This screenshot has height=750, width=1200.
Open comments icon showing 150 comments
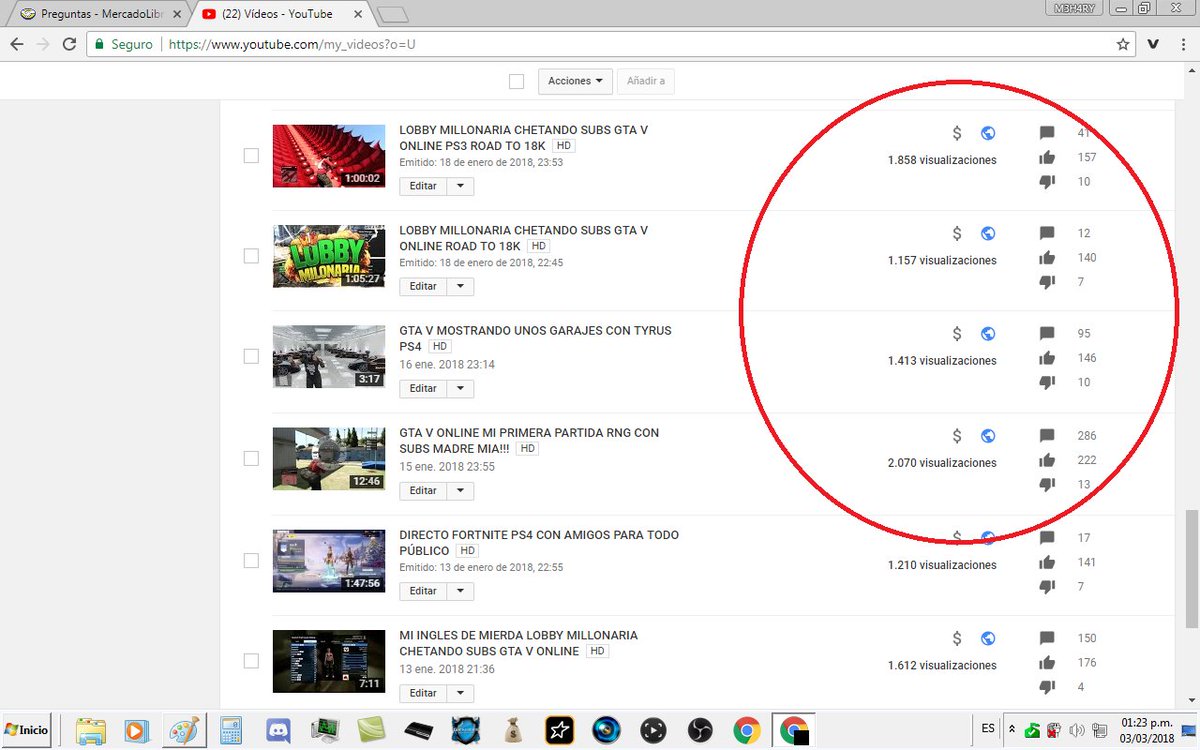point(1047,638)
